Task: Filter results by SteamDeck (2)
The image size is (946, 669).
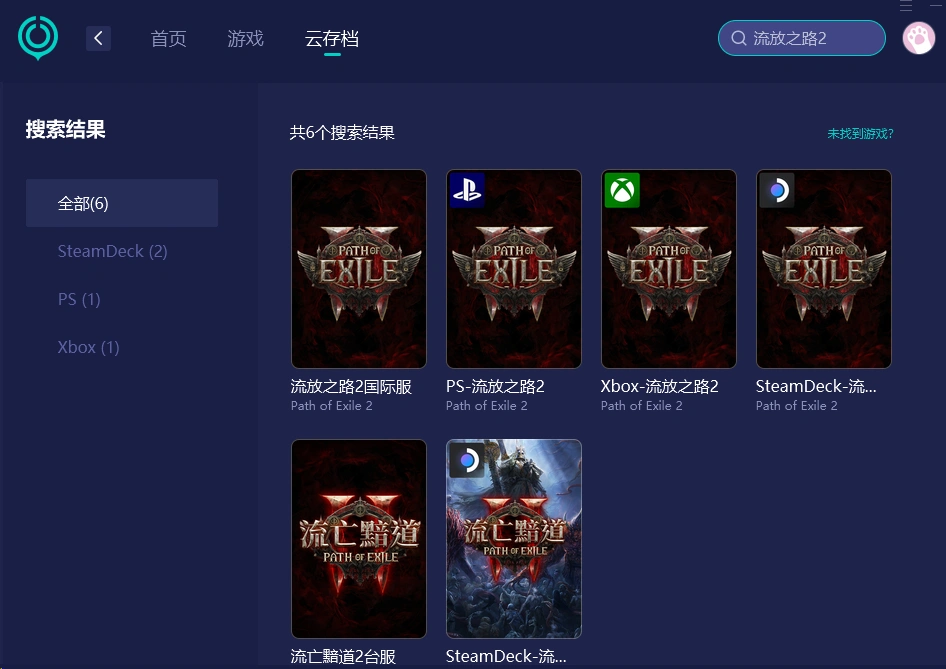Action: pos(112,251)
